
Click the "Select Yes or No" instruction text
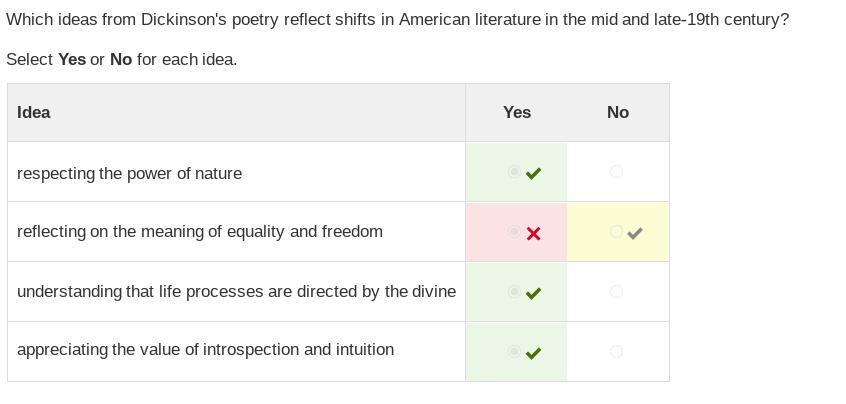122,59
